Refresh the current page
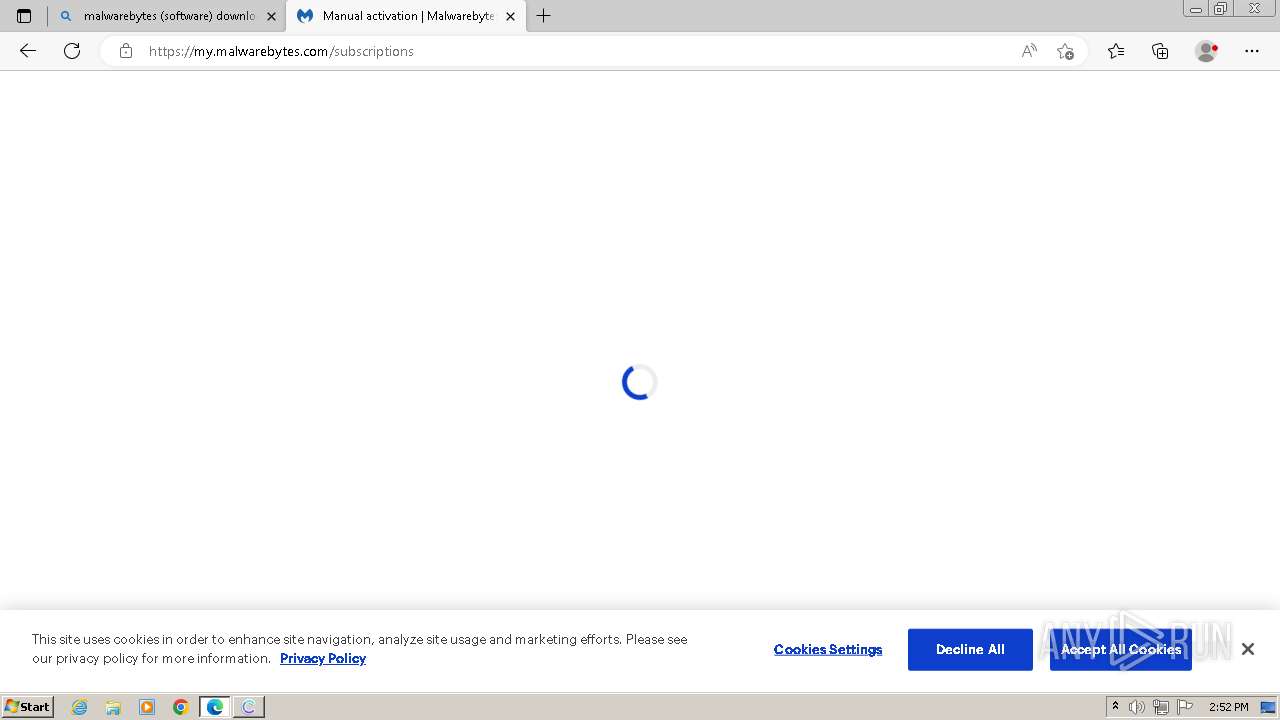Image resolution: width=1280 pixels, height=720 pixels. pos(72,51)
